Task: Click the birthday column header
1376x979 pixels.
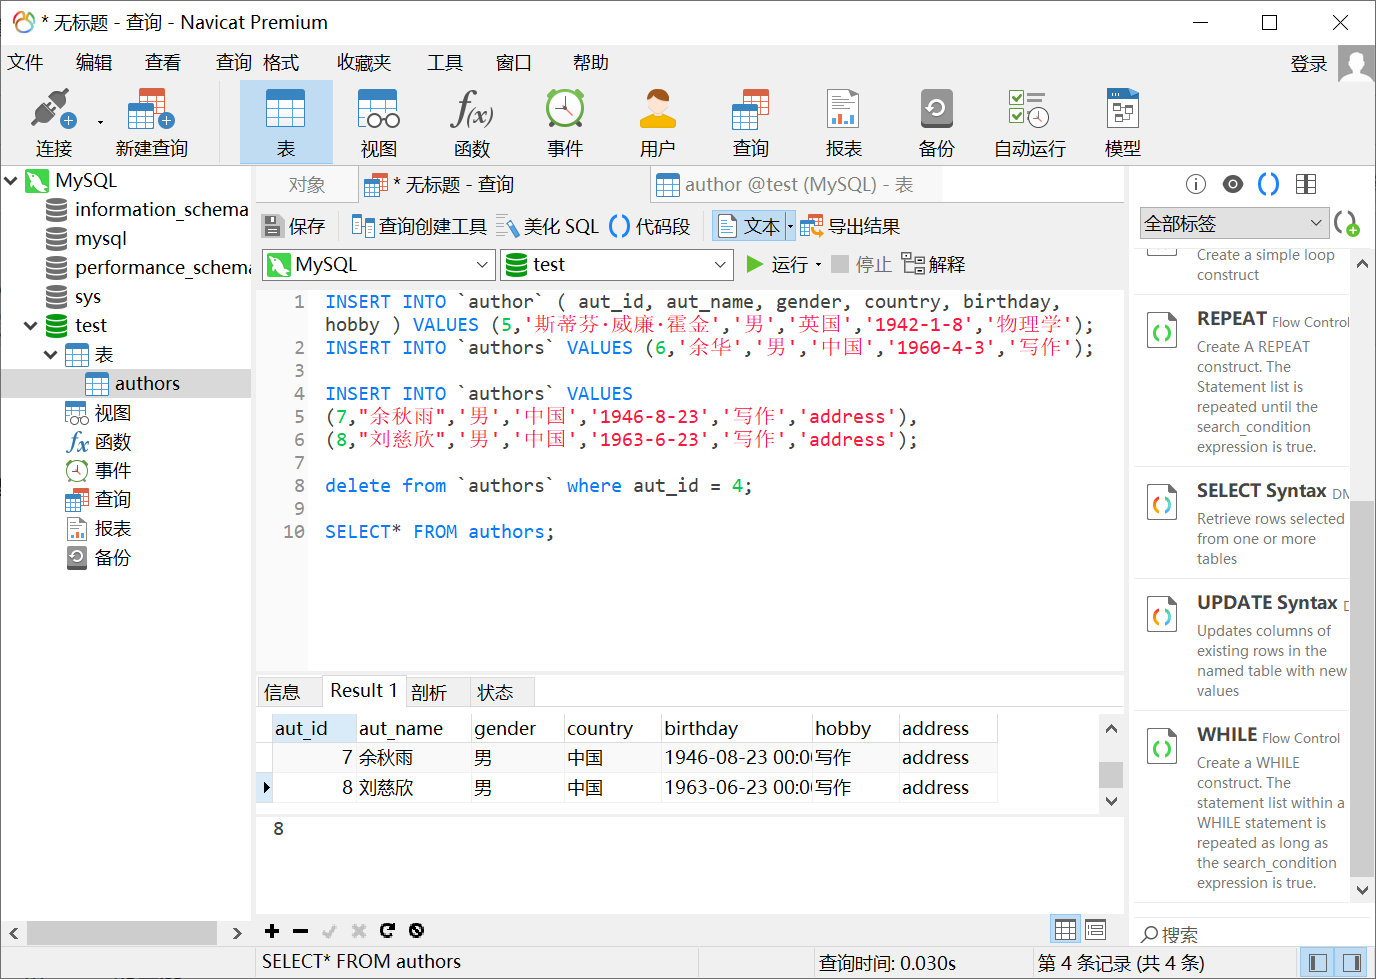Action: 736,729
